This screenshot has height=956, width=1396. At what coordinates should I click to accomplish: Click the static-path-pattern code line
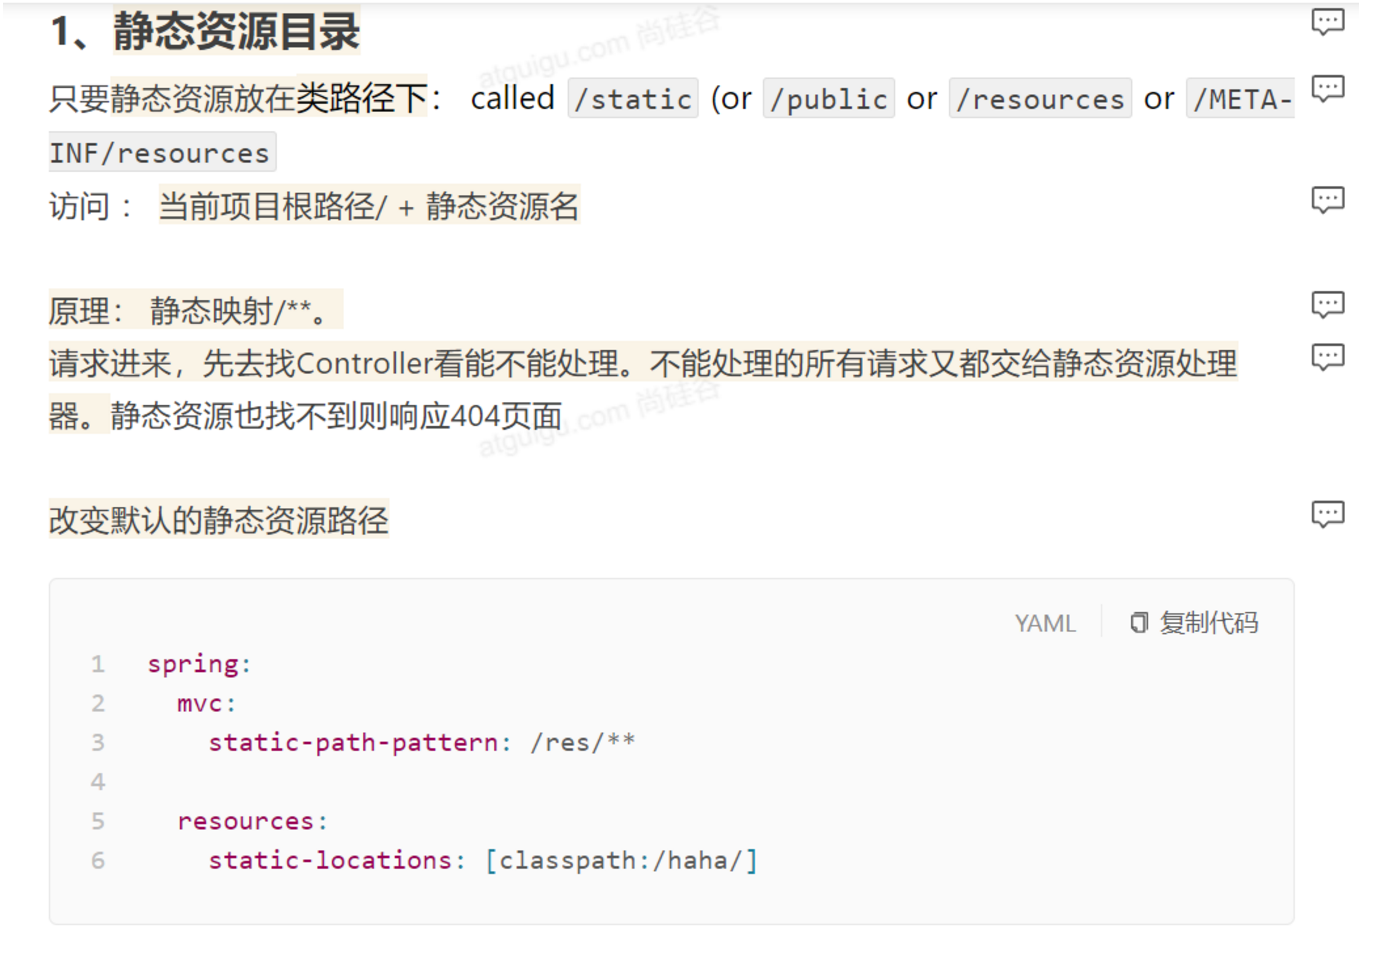tap(421, 742)
